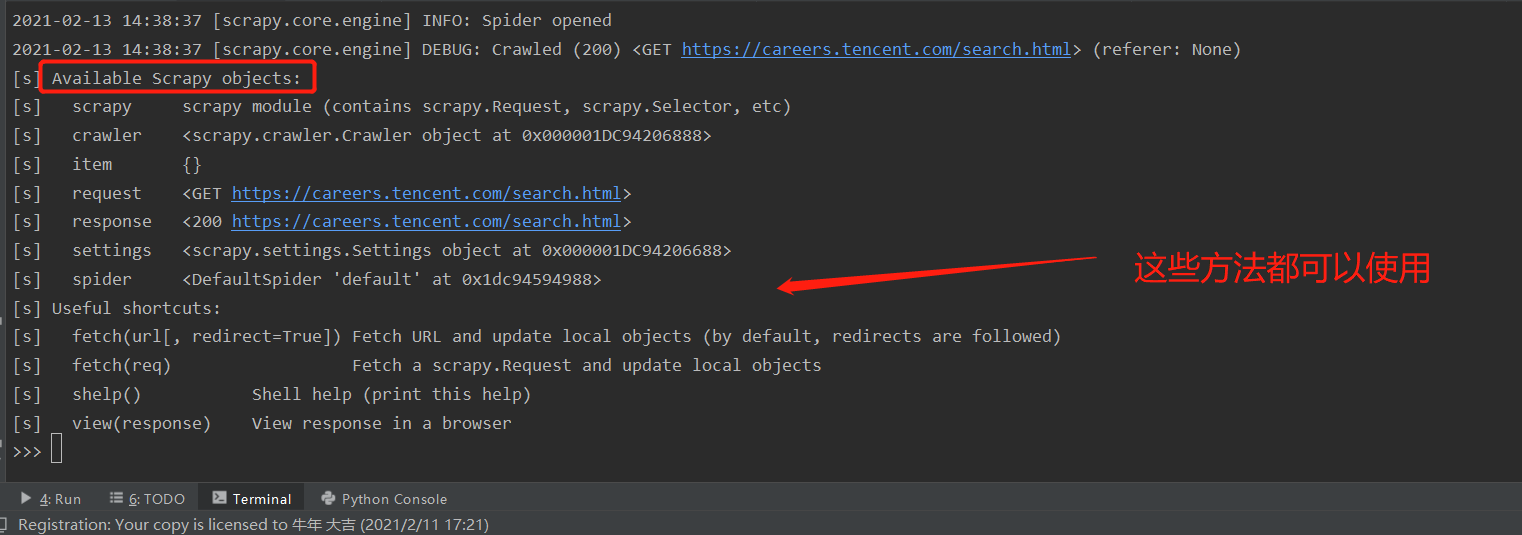Viewport: 1522px width, 535px height.
Task: Select the Terminal tool window tab
Action: 251,498
